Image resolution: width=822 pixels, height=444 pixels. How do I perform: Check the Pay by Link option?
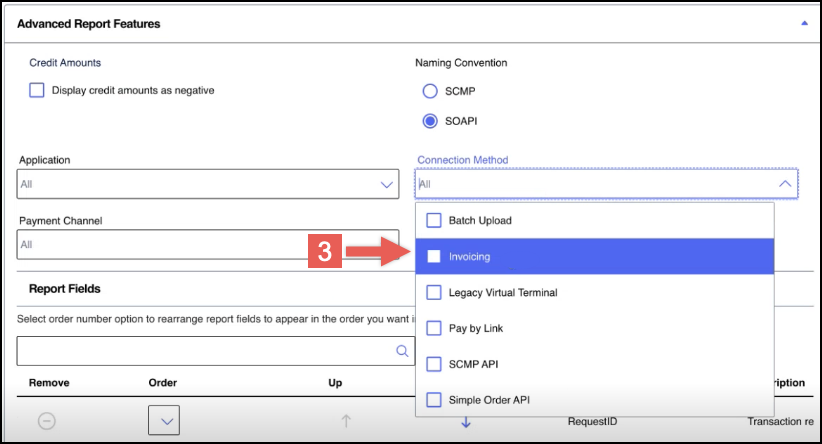pyautogui.click(x=434, y=328)
